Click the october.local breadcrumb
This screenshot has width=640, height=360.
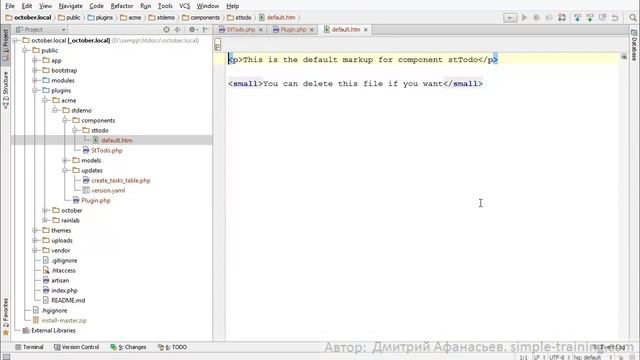click(x=29, y=18)
